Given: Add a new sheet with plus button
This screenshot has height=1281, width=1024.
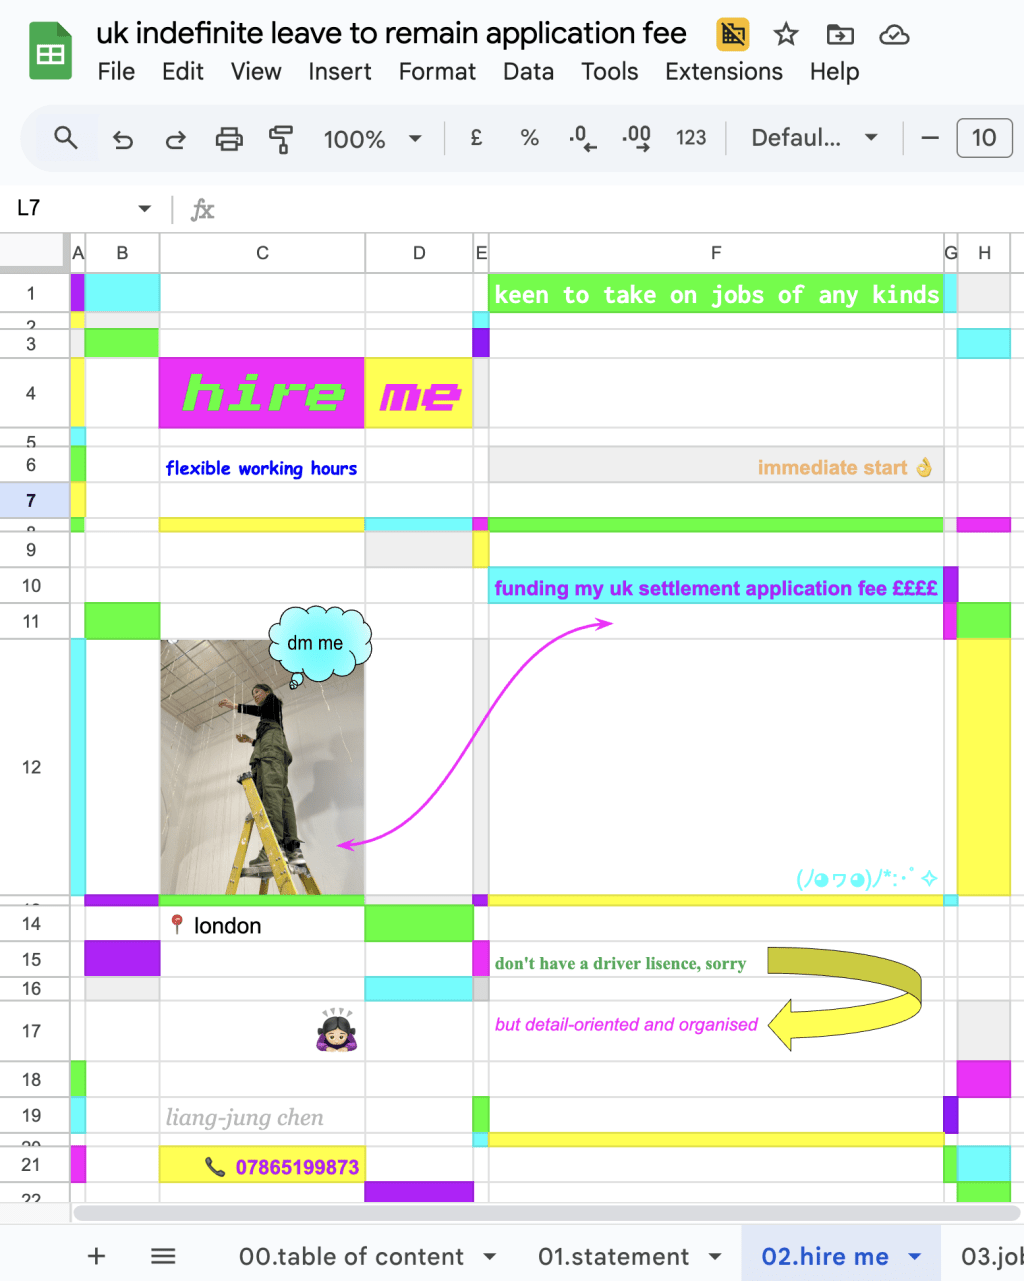Looking at the screenshot, I should click(x=97, y=1256).
